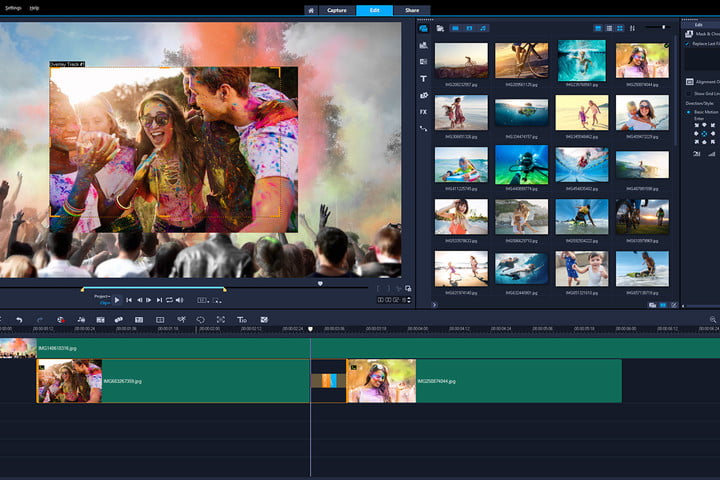Select the transition between the overlay clips
Screen dimensions: 720x480
[328, 381]
